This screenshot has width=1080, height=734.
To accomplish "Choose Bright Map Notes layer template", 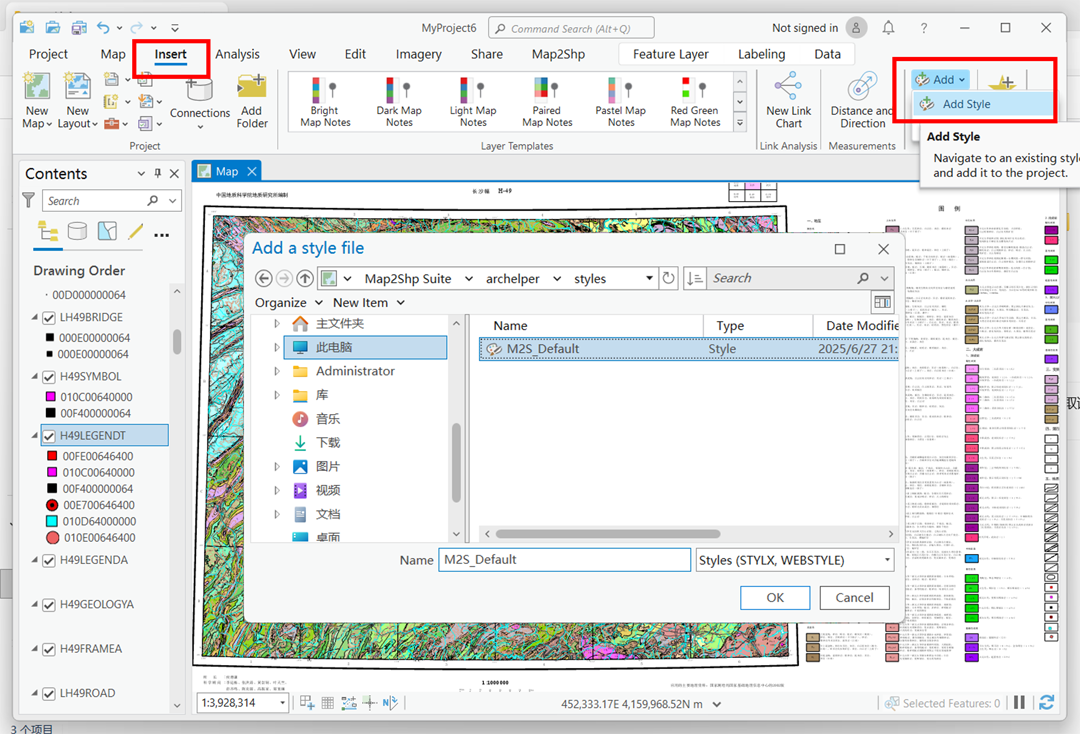I will coord(325,92).
